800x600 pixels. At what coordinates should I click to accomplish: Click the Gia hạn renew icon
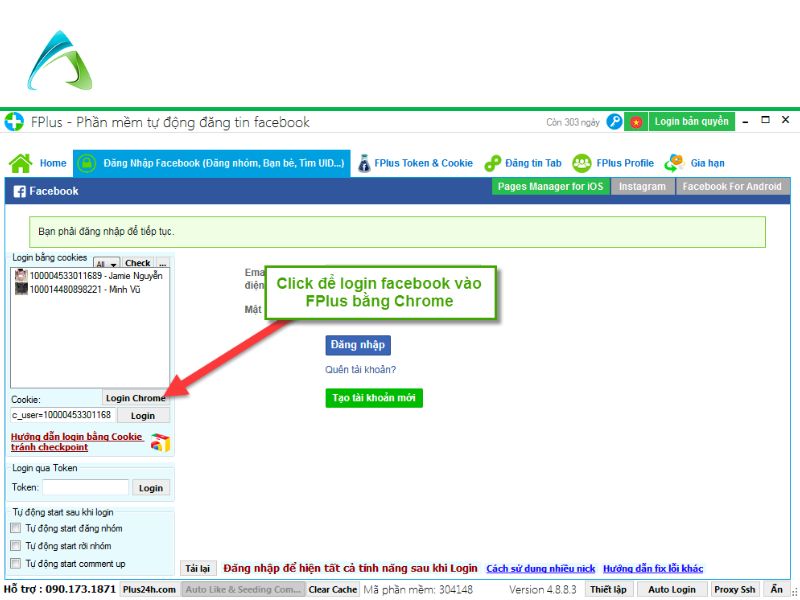point(675,163)
